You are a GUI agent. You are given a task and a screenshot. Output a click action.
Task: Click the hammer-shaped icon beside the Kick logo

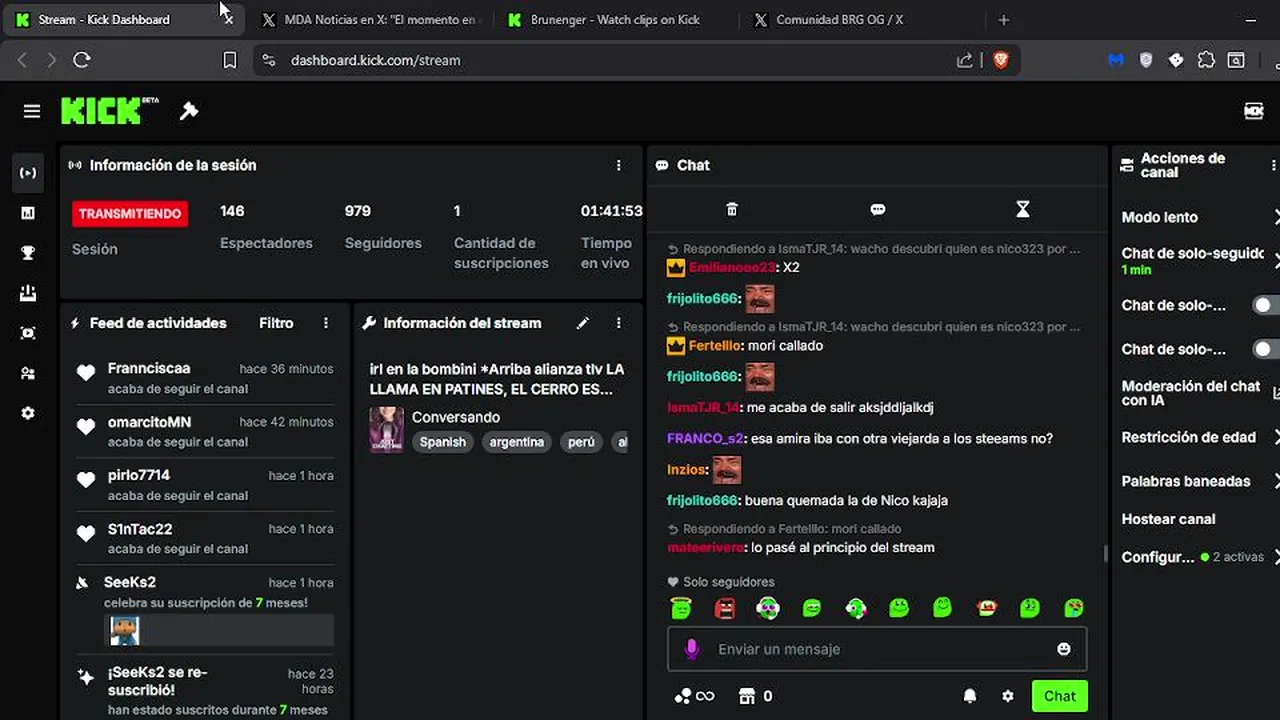pyautogui.click(x=189, y=111)
